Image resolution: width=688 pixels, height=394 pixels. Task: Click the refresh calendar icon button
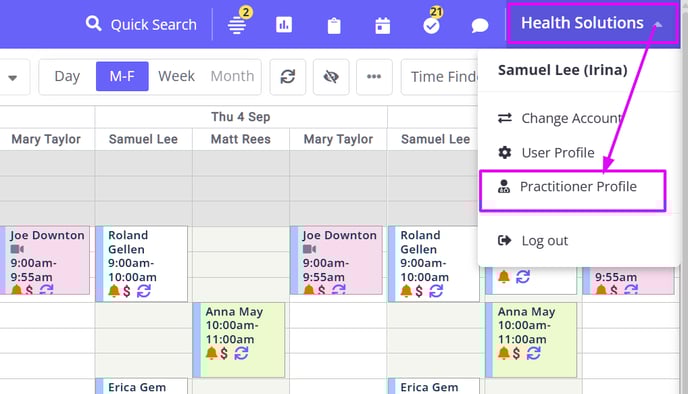coord(288,77)
